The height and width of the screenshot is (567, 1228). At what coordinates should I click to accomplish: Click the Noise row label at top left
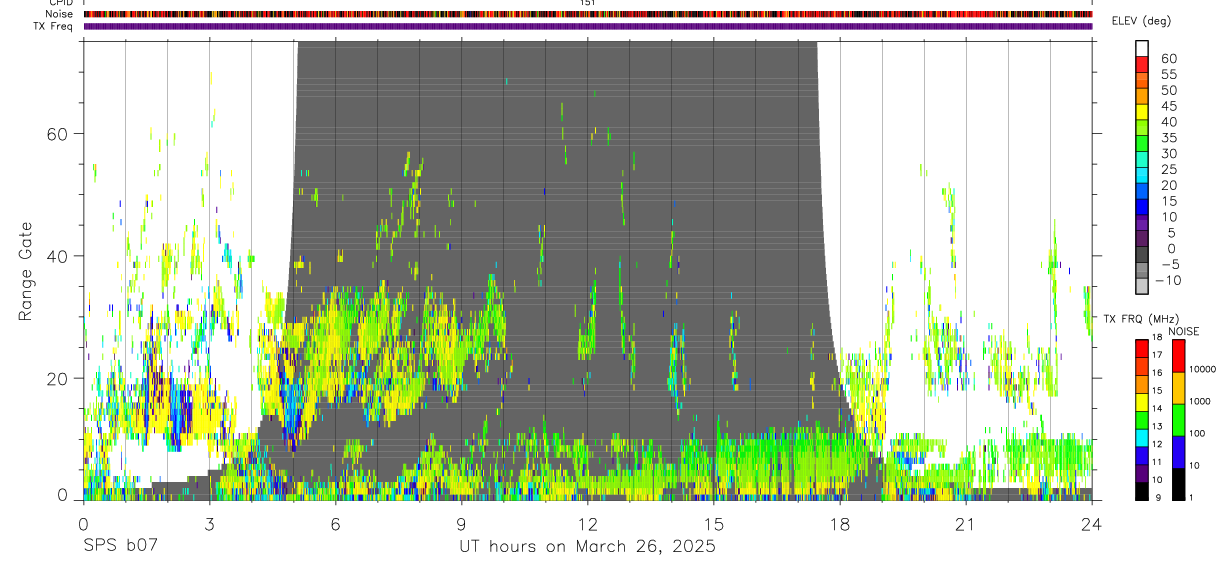pyautogui.click(x=58, y=14)
